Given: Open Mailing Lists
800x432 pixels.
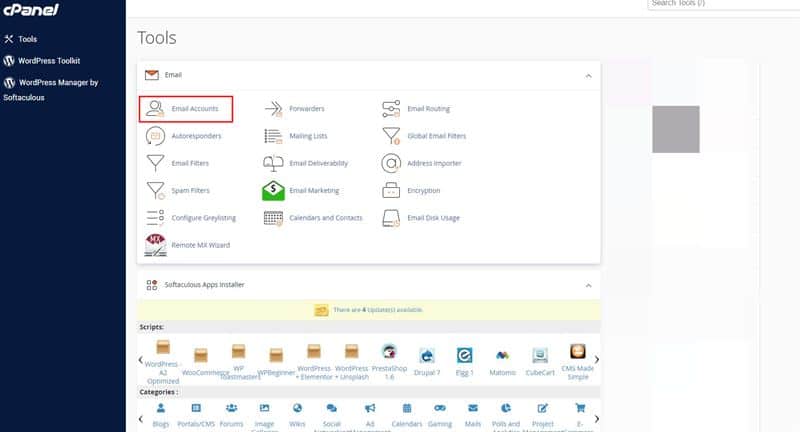Looking at the screenshot, I should point(295,136).
